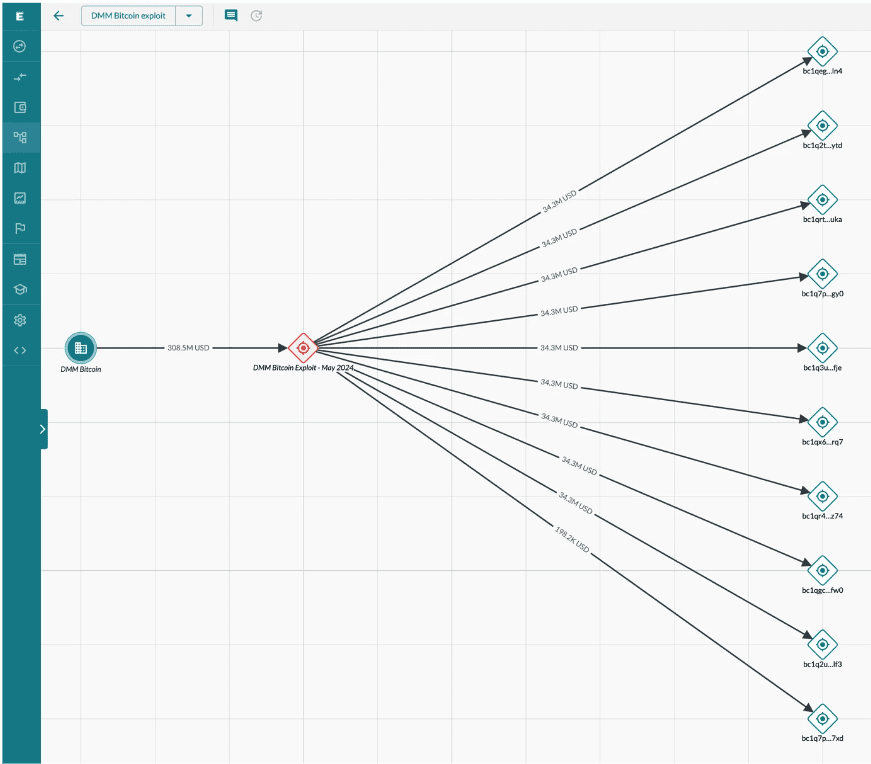Open the DMM Bitcoin exploit dropdown arrow
This screenshot has height=764, width=871.
click(x=189, y=16)
